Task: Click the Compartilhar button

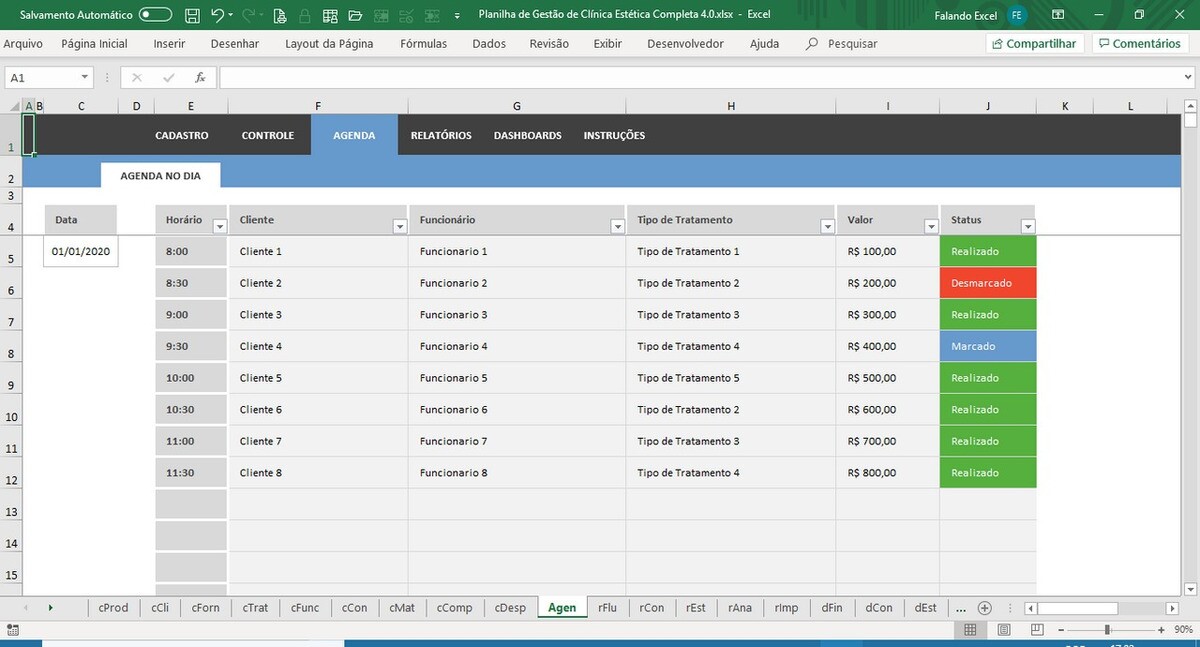Action: pos(1034,44)
